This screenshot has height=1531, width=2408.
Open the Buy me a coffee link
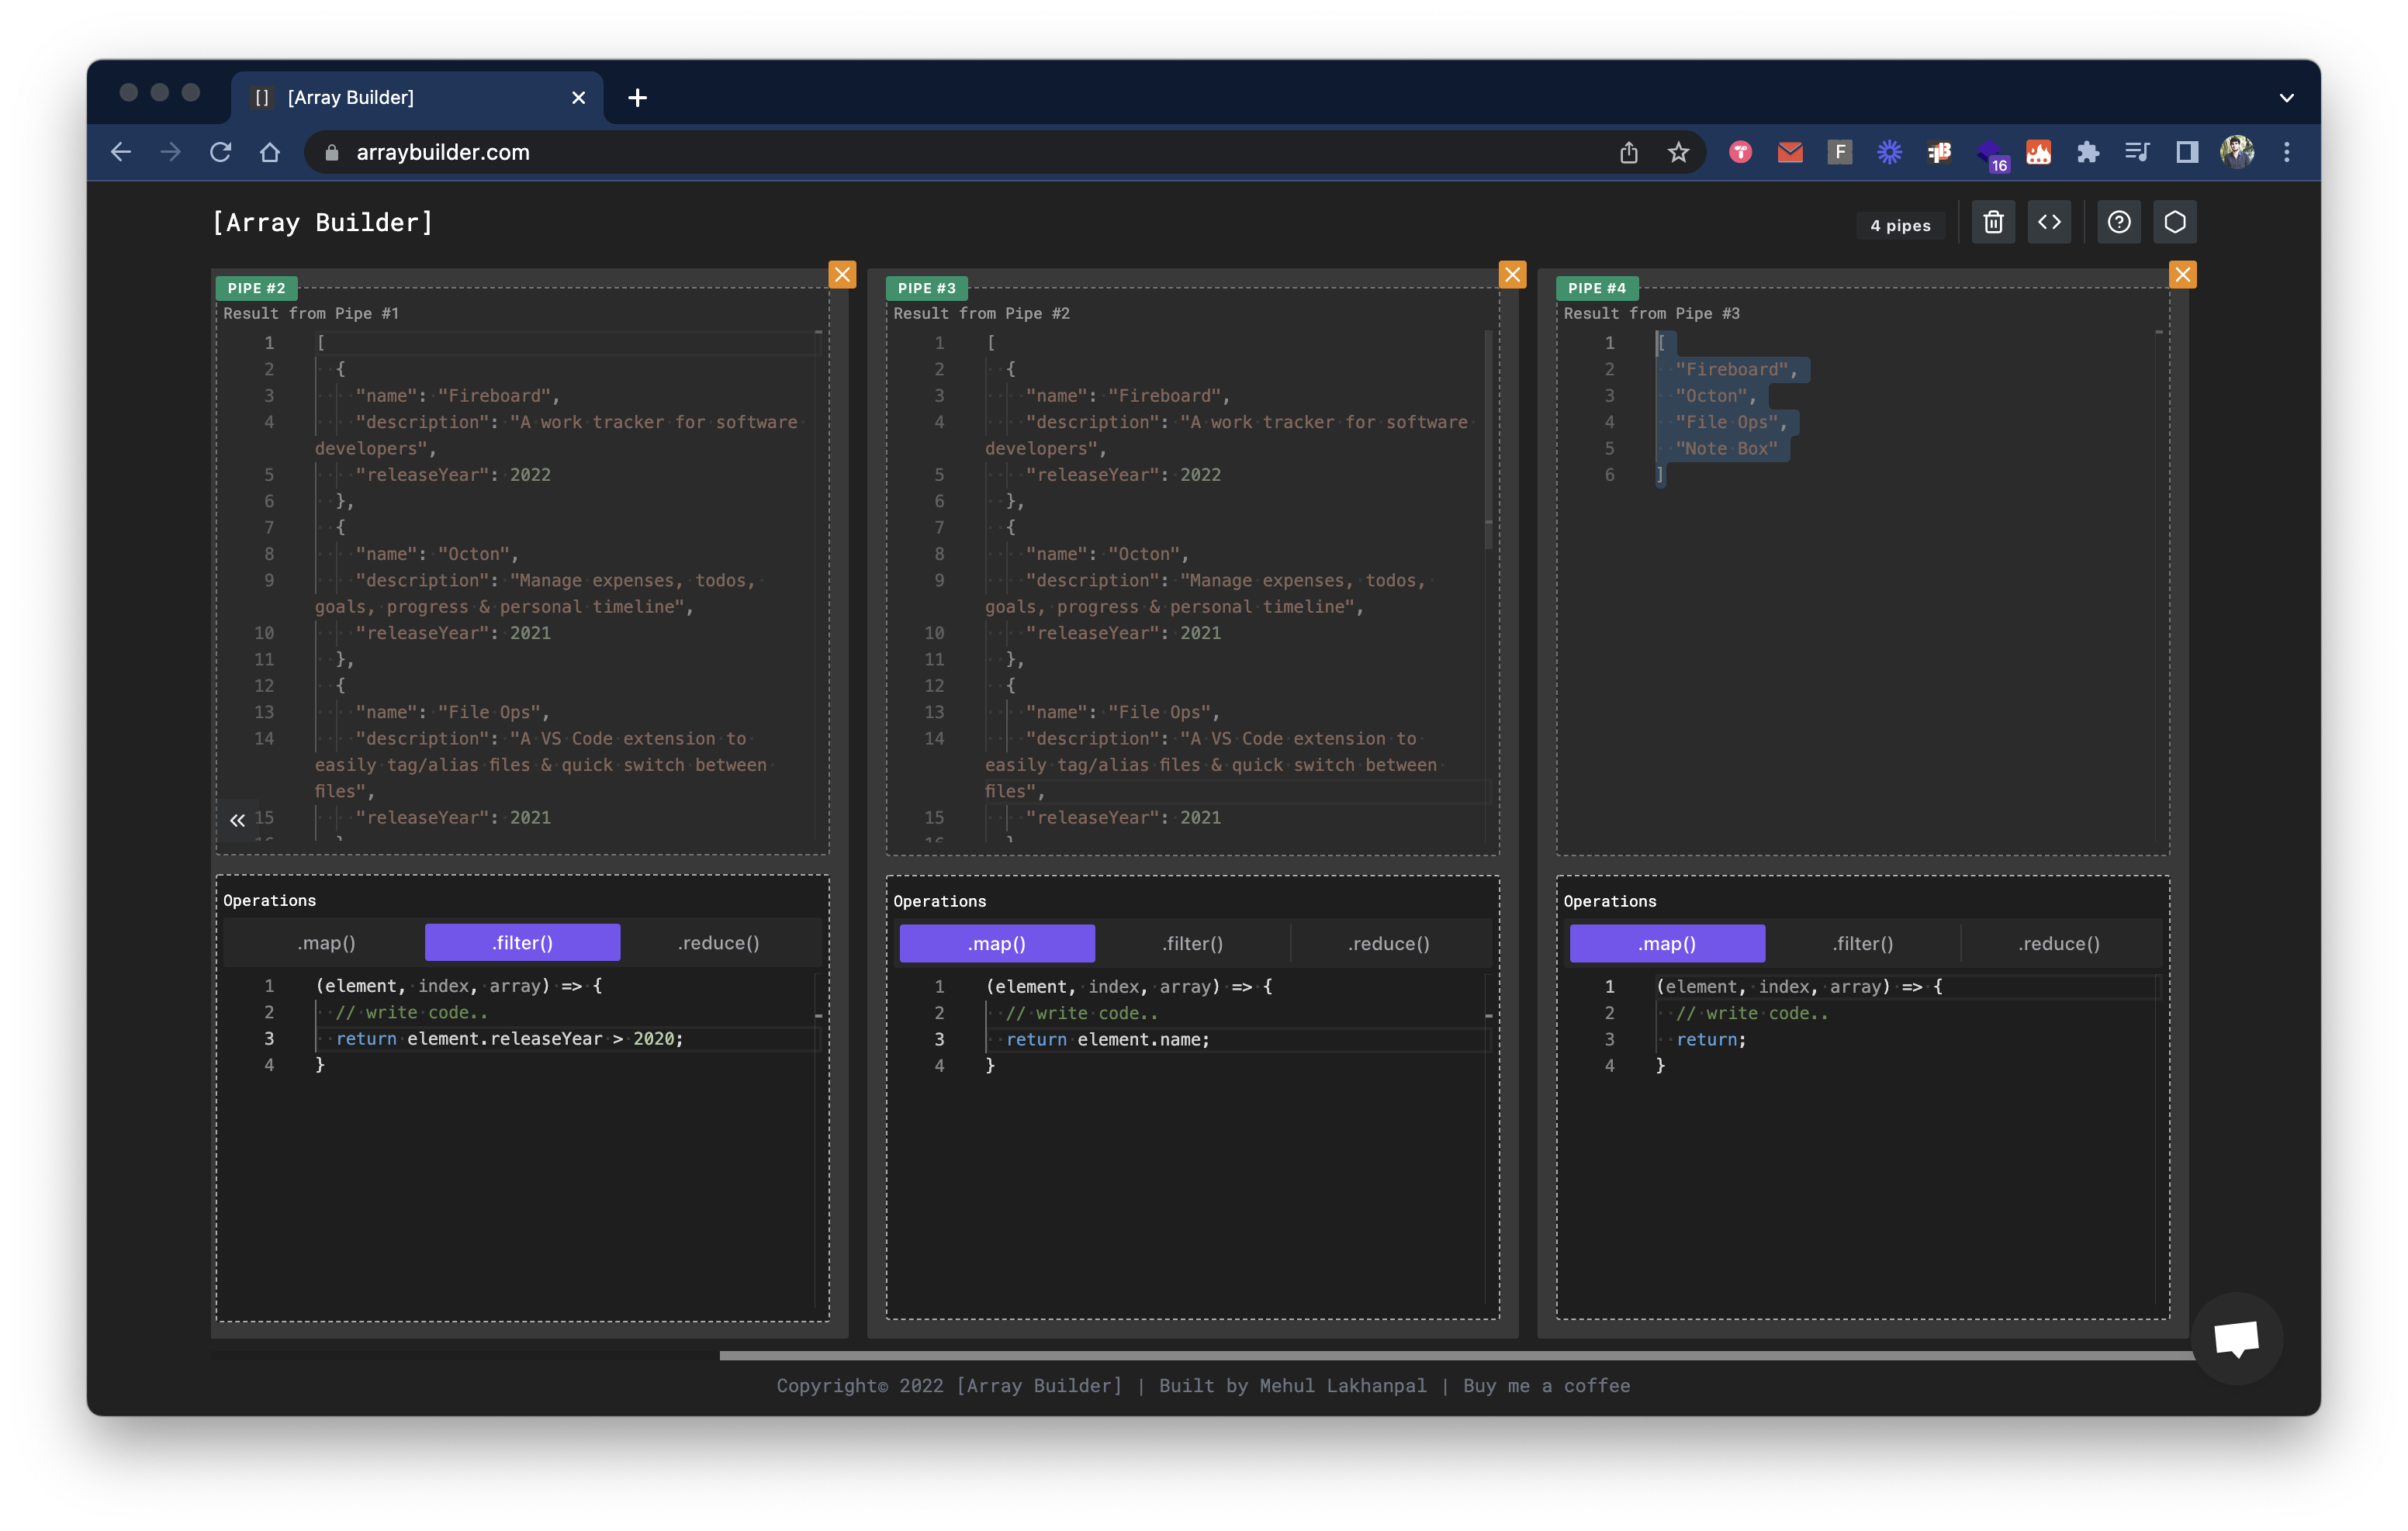(1546, 1386)
